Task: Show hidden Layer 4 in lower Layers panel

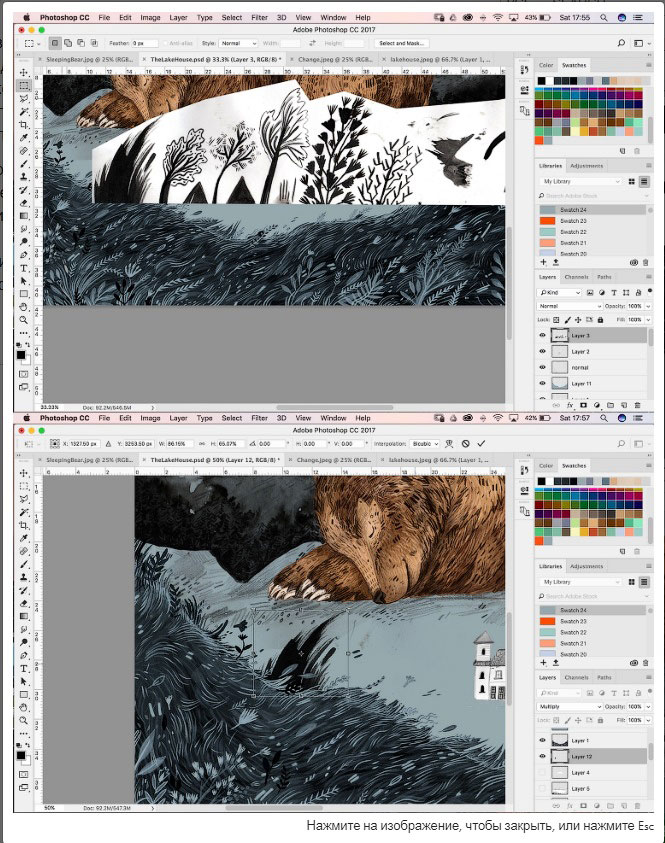Action: 542,773
